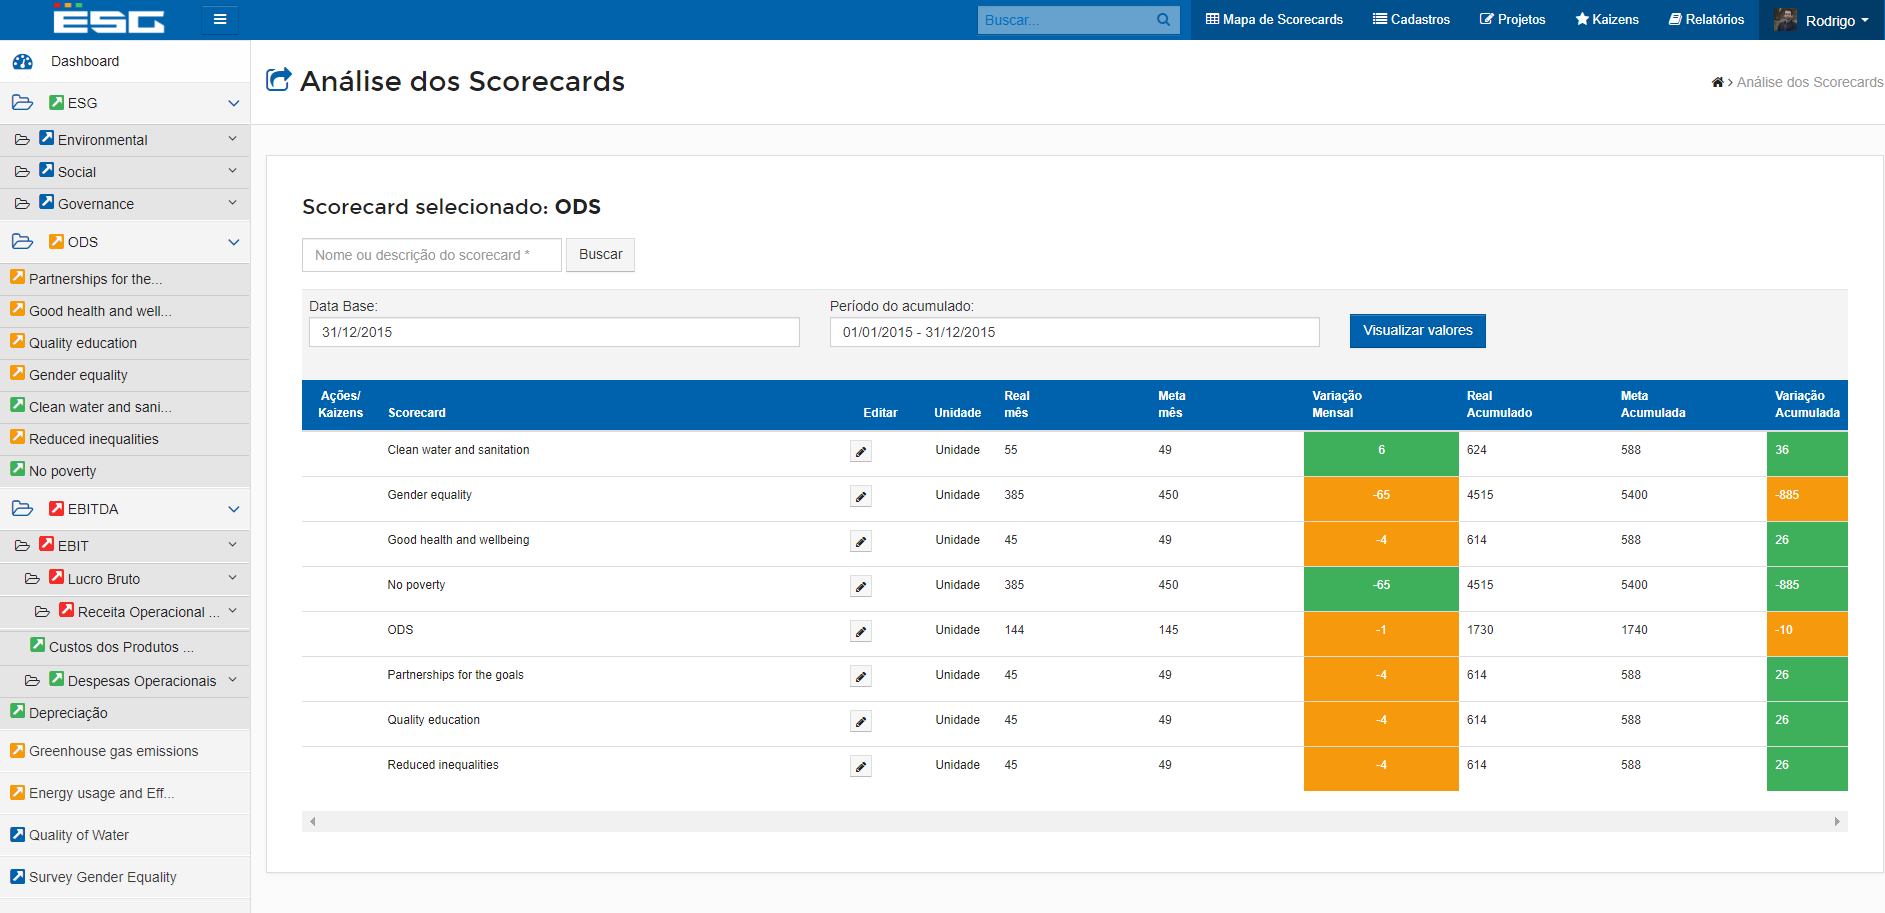This screenshot has height=913, width=1885.
Task: Collapse the ESG tree chevron
Action: tap(233, 103)
